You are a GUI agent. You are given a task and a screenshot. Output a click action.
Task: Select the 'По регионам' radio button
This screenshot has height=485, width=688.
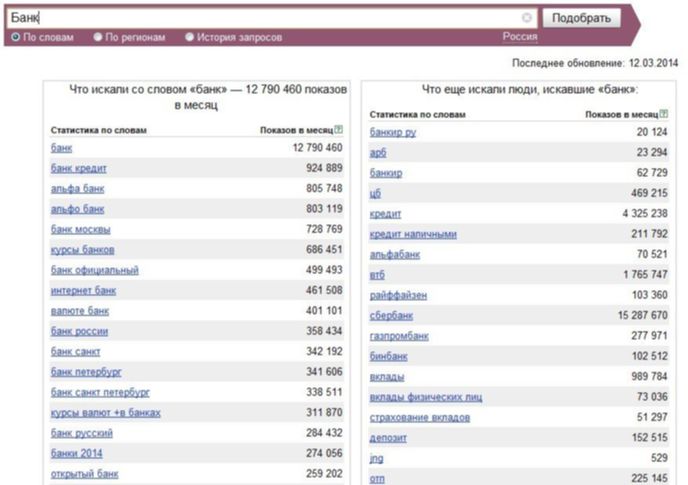coord(98,37)
